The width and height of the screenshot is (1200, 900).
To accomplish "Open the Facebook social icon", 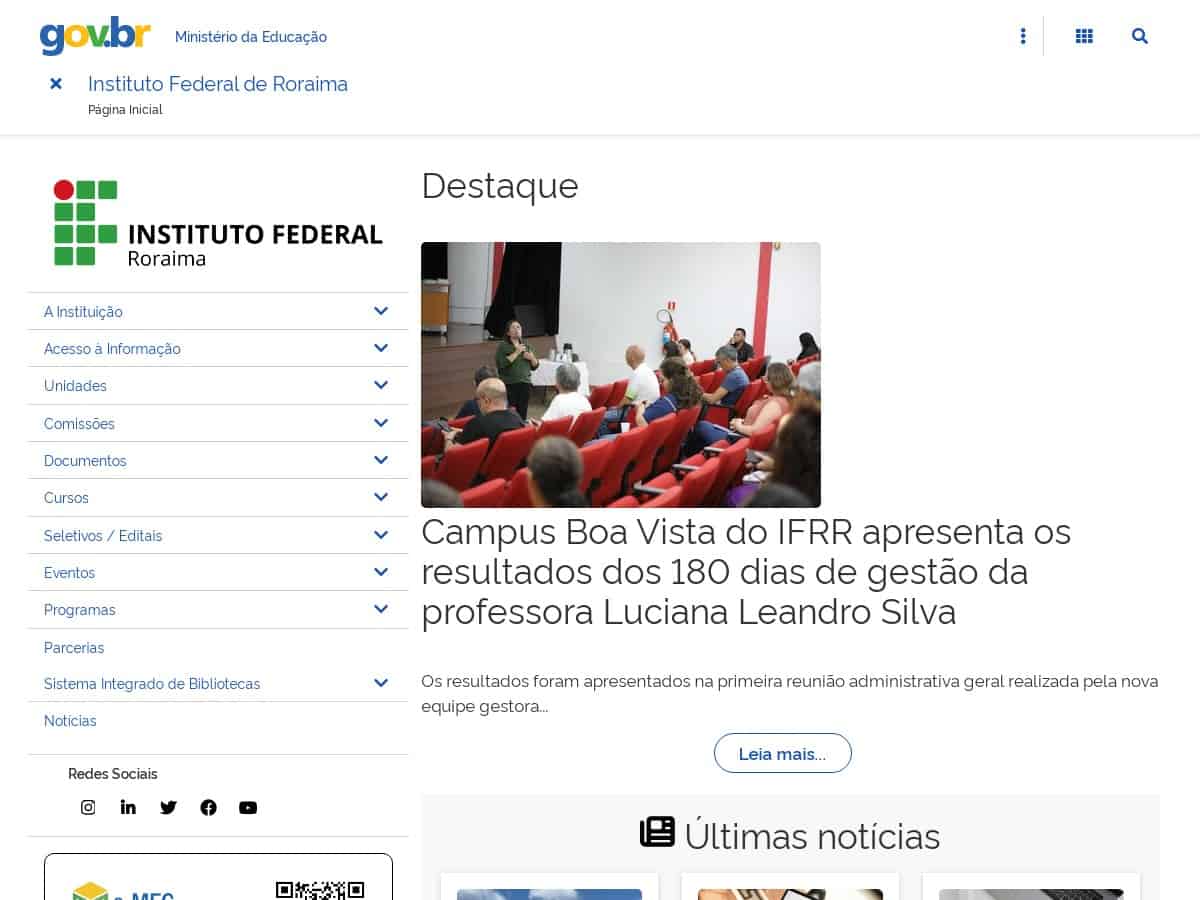I will (208, 807).
